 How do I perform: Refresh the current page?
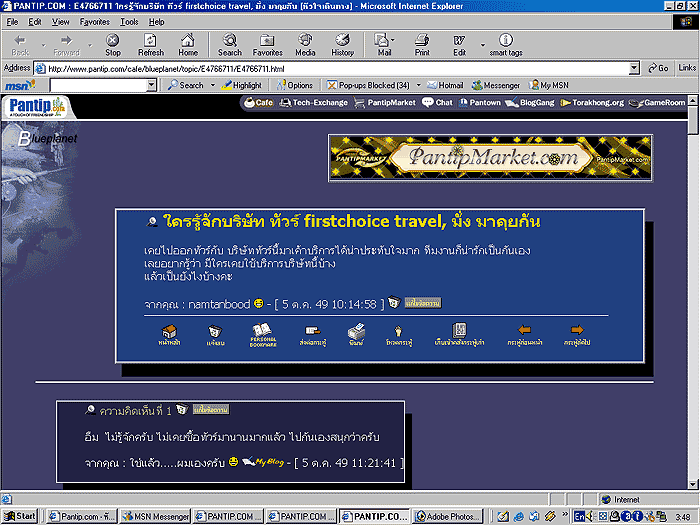[x=151, y=45]
